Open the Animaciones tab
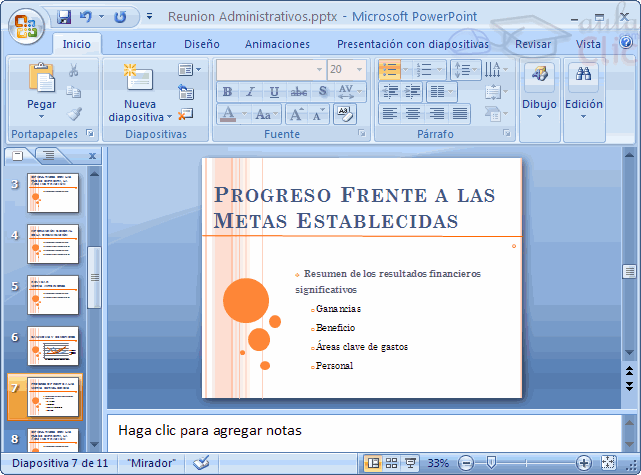Screen dimensions: 641x475 pos(277,44)
